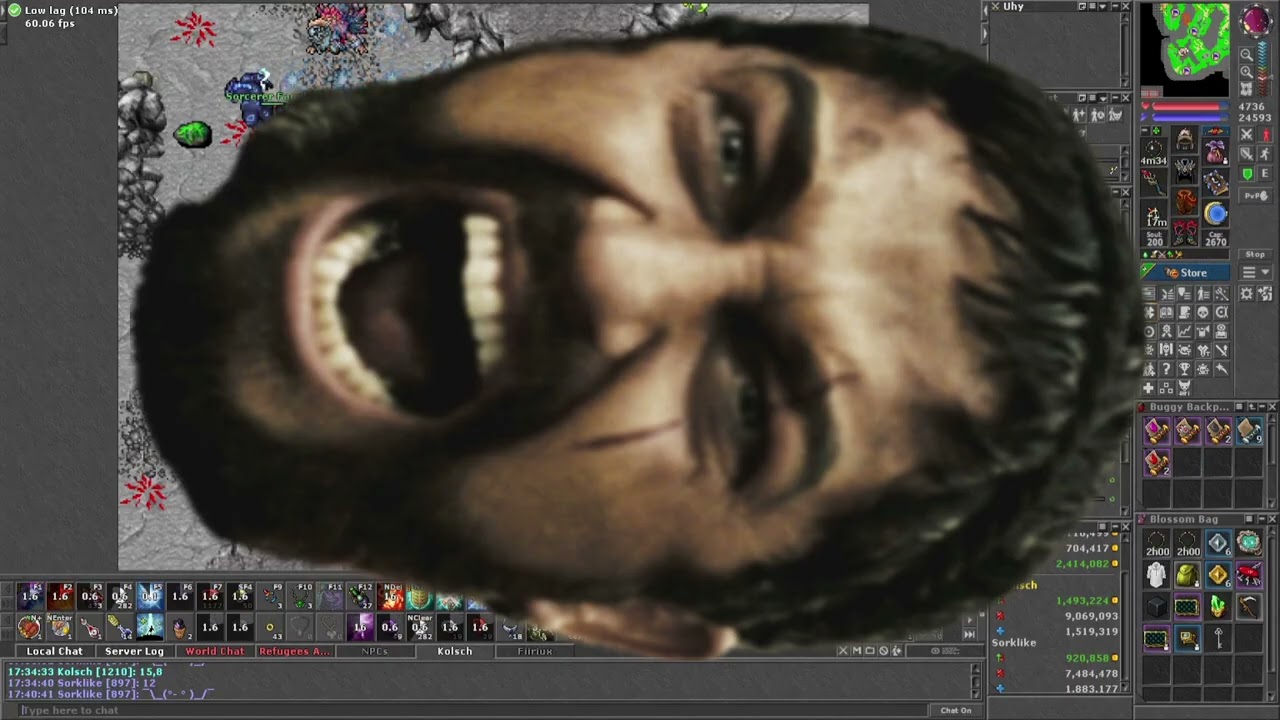Toggle secure mode green shield
Image resolution: width=1280 pixels, height=720 pixels.
1246,174
